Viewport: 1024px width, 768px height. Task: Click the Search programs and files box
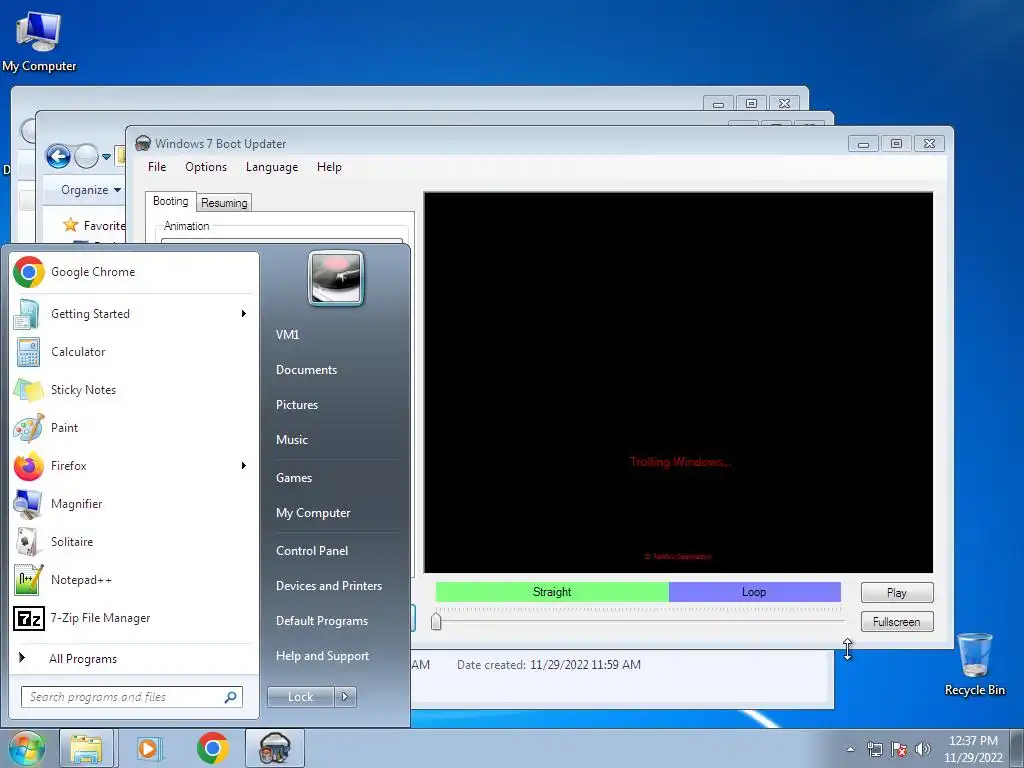coord(132,697)
